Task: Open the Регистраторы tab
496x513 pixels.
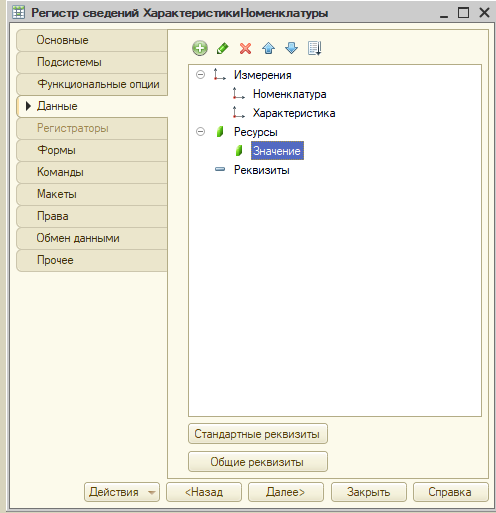Action: 92,128
